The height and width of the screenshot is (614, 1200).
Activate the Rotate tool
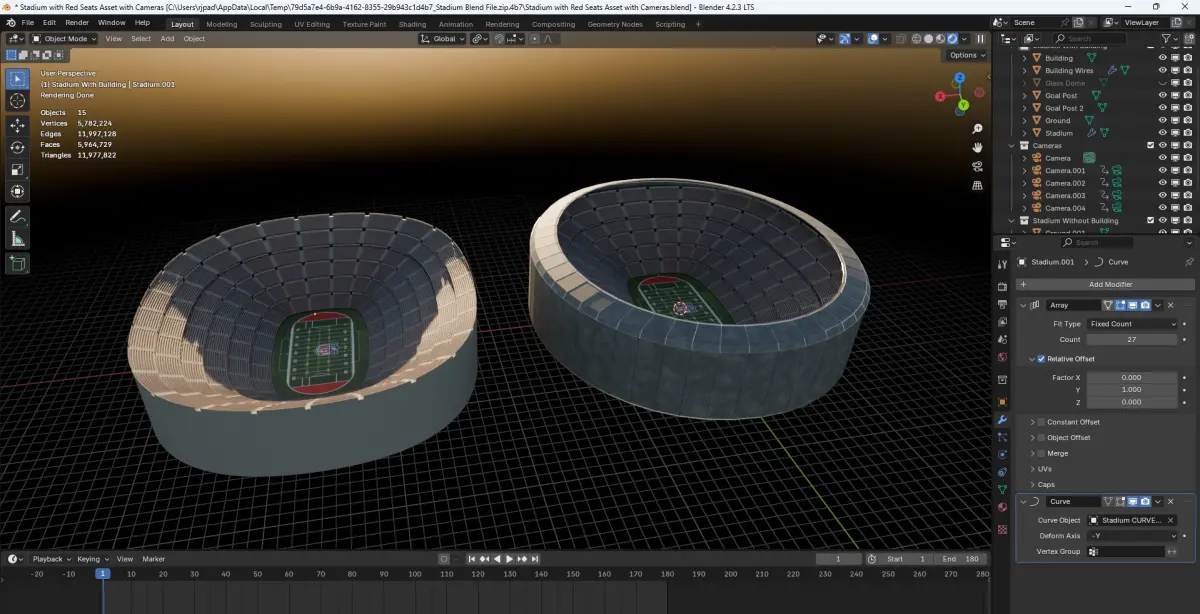[17, 147]
